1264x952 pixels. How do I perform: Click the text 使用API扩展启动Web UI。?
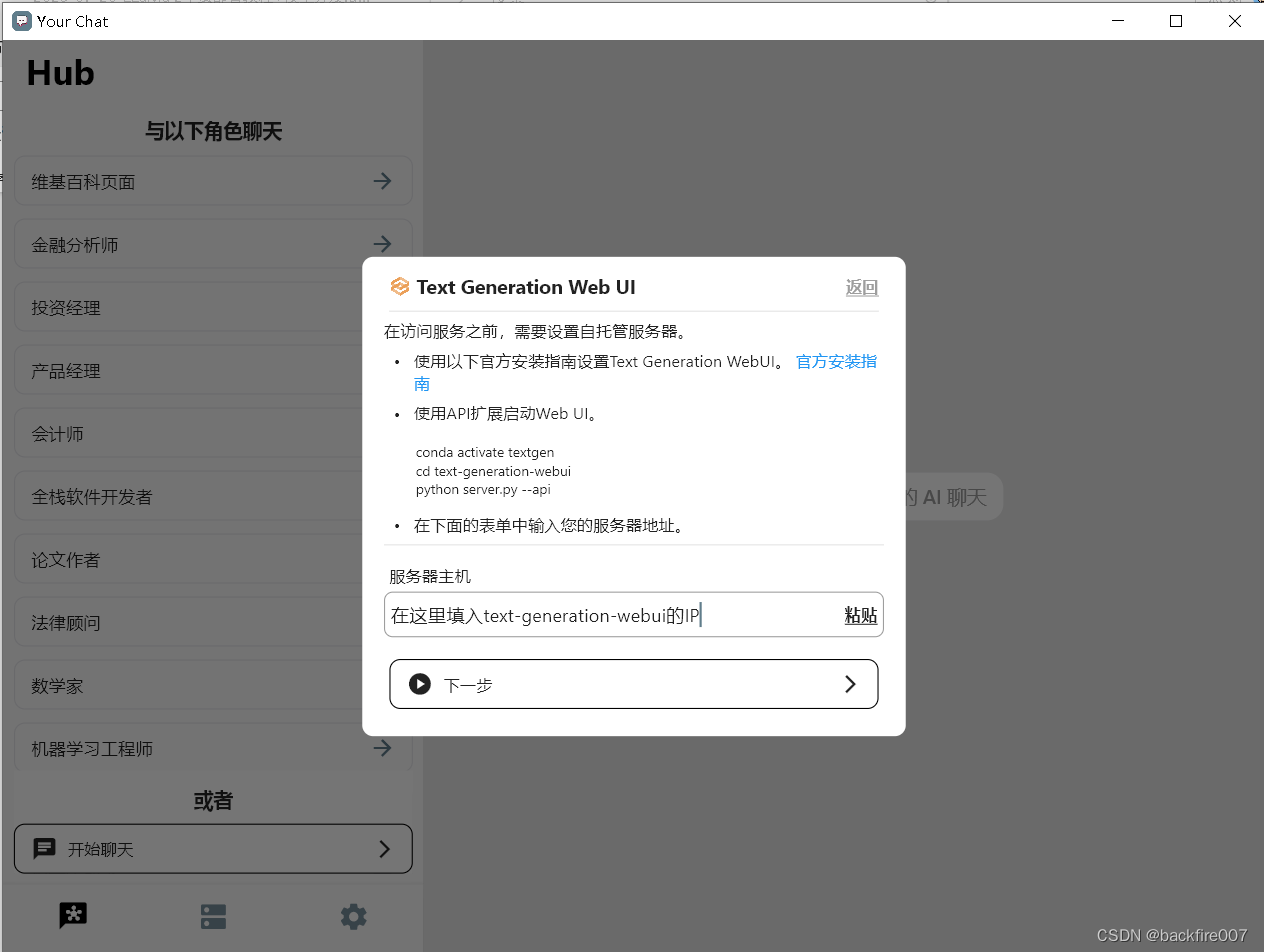pyautogui.click(x=506, y=413)
